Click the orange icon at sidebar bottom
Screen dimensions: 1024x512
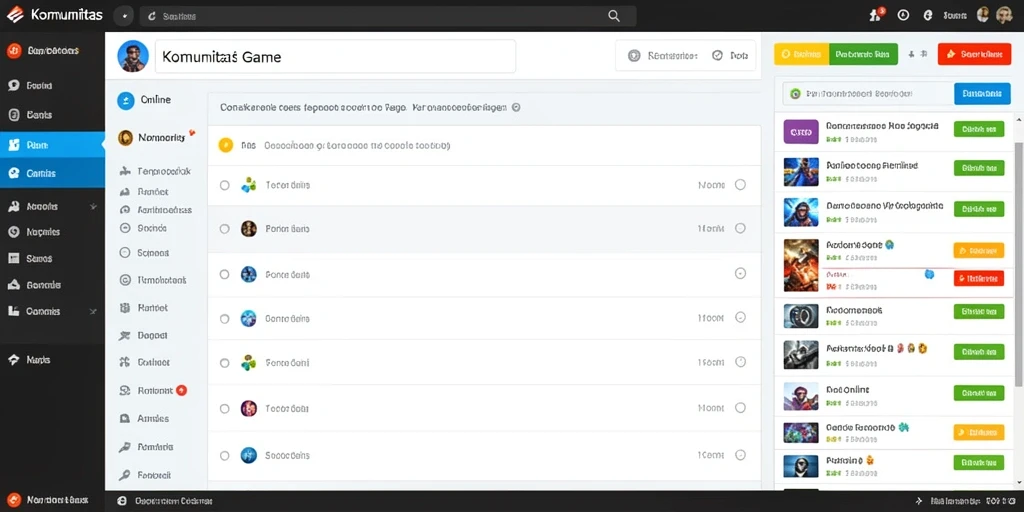click(x=14, y=500)
